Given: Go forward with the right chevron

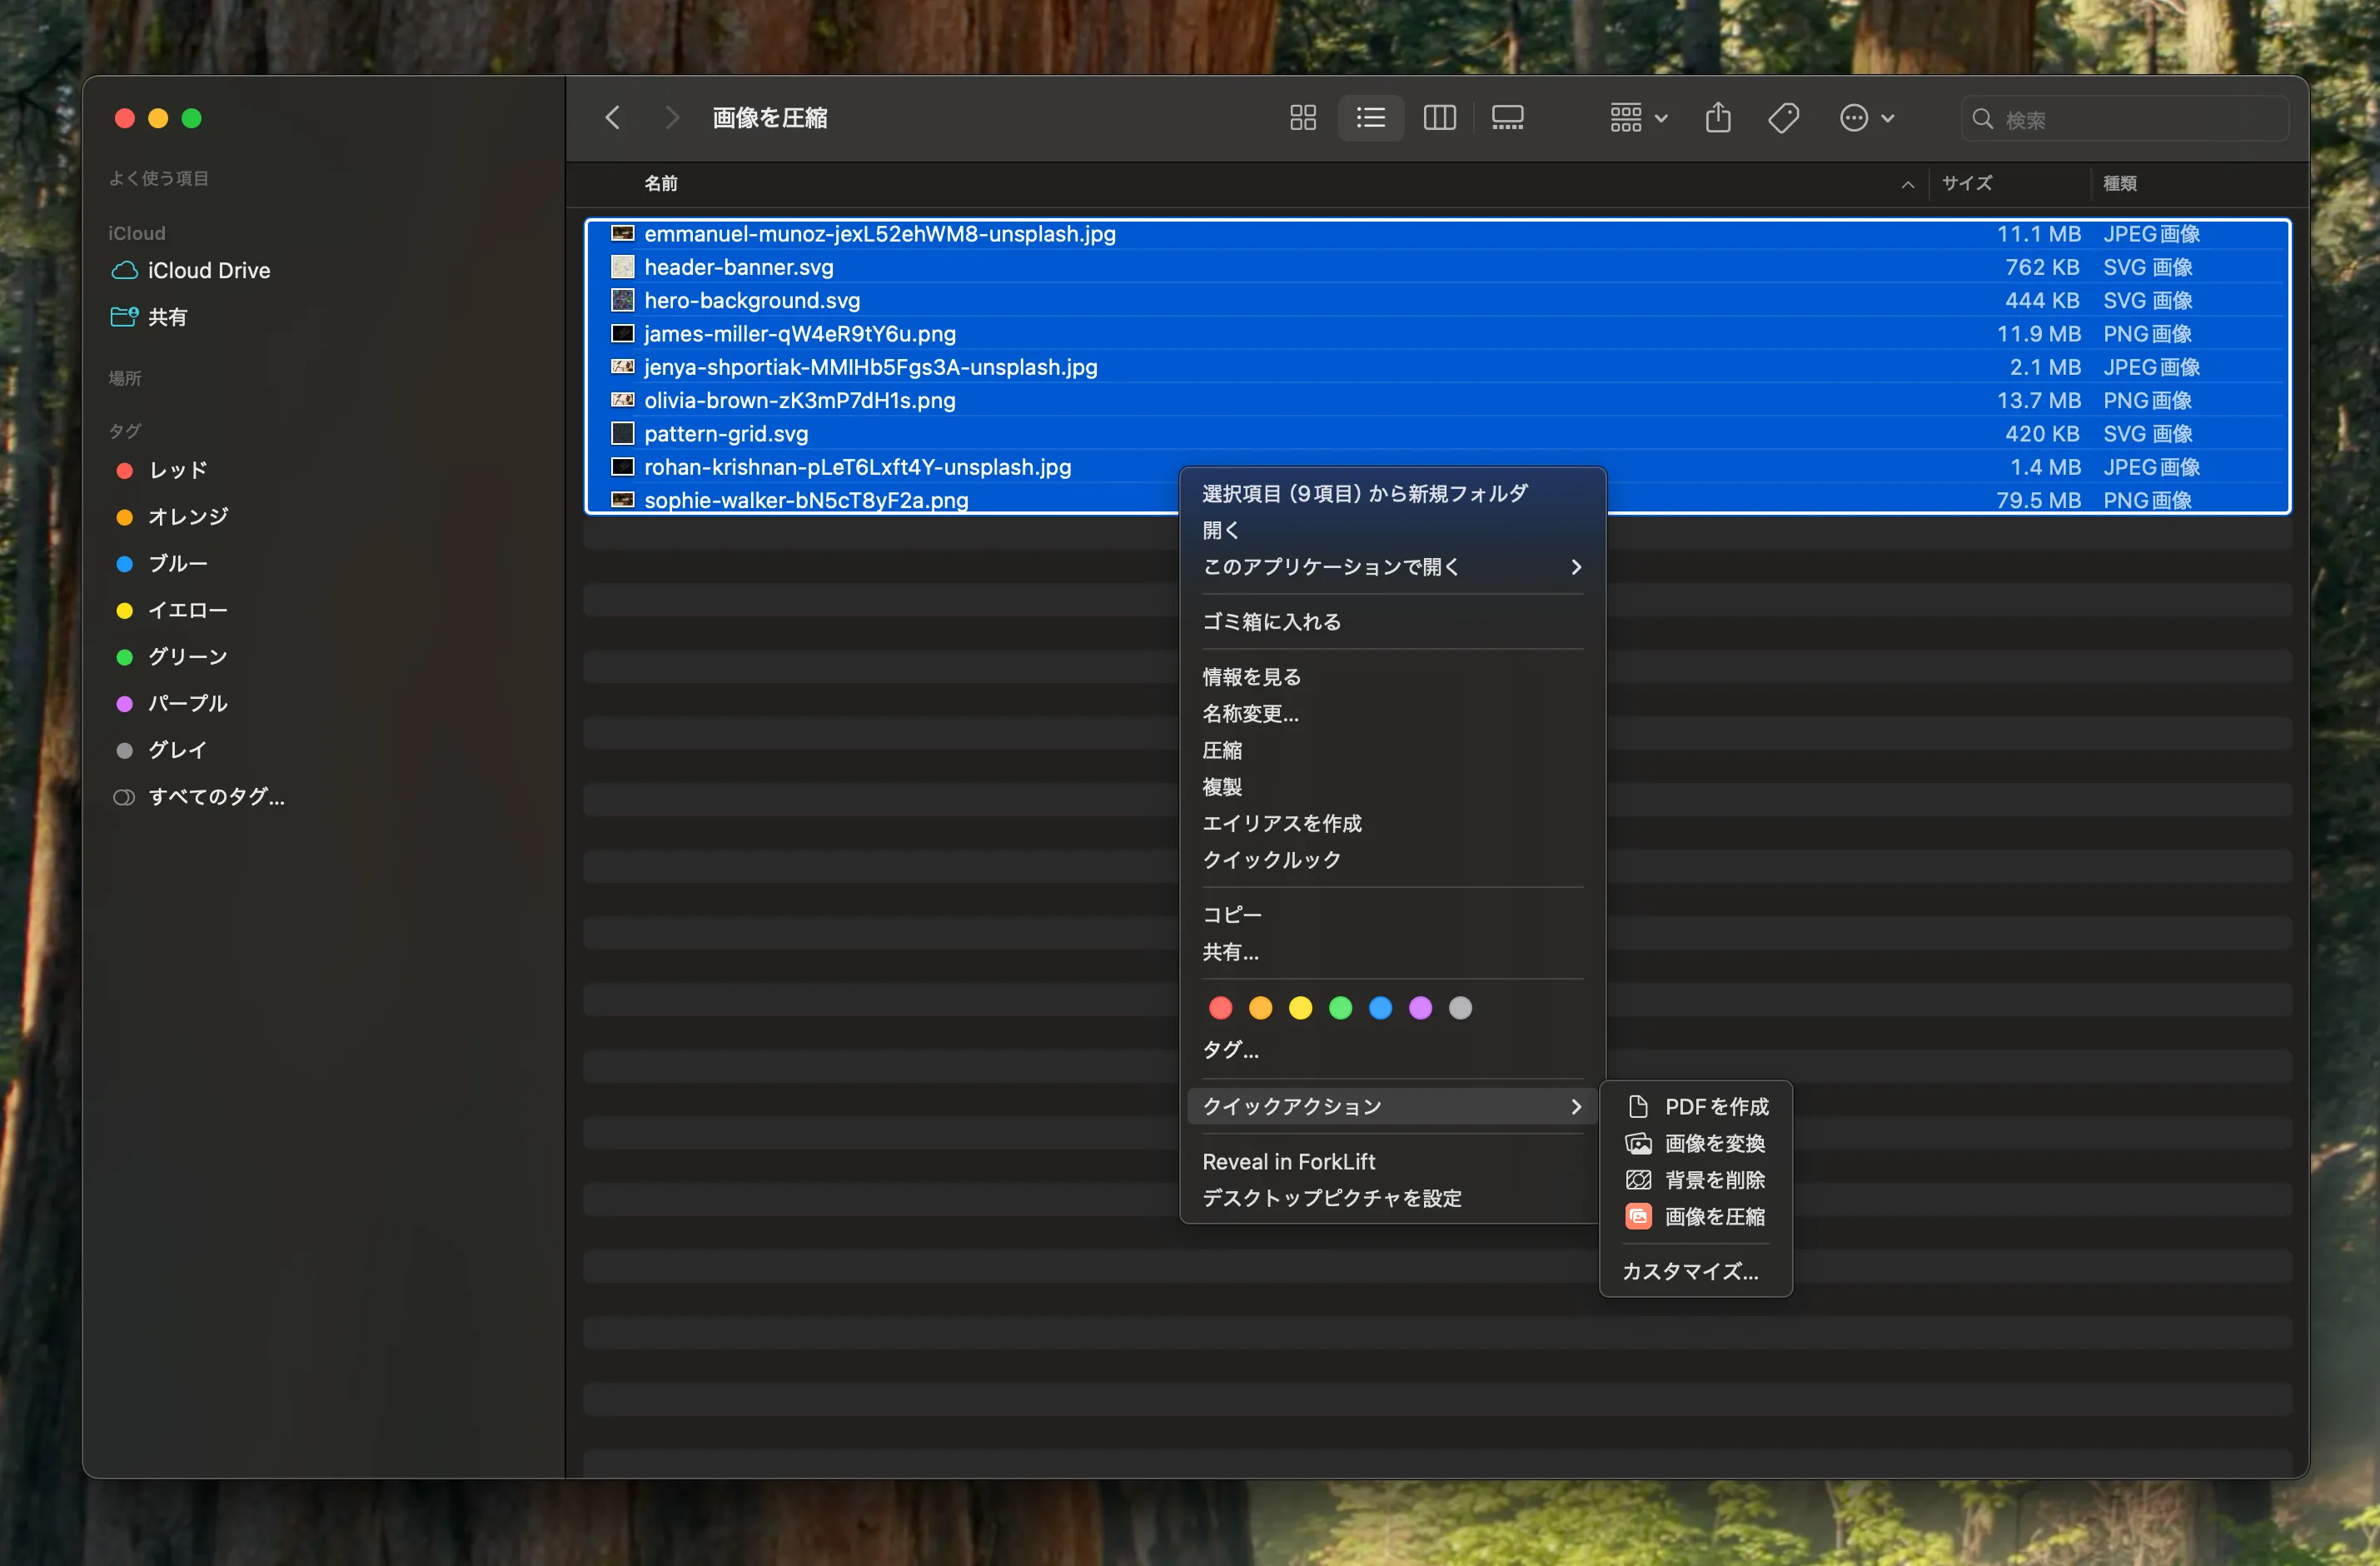Looking at the screenshot, I should 672,118.
